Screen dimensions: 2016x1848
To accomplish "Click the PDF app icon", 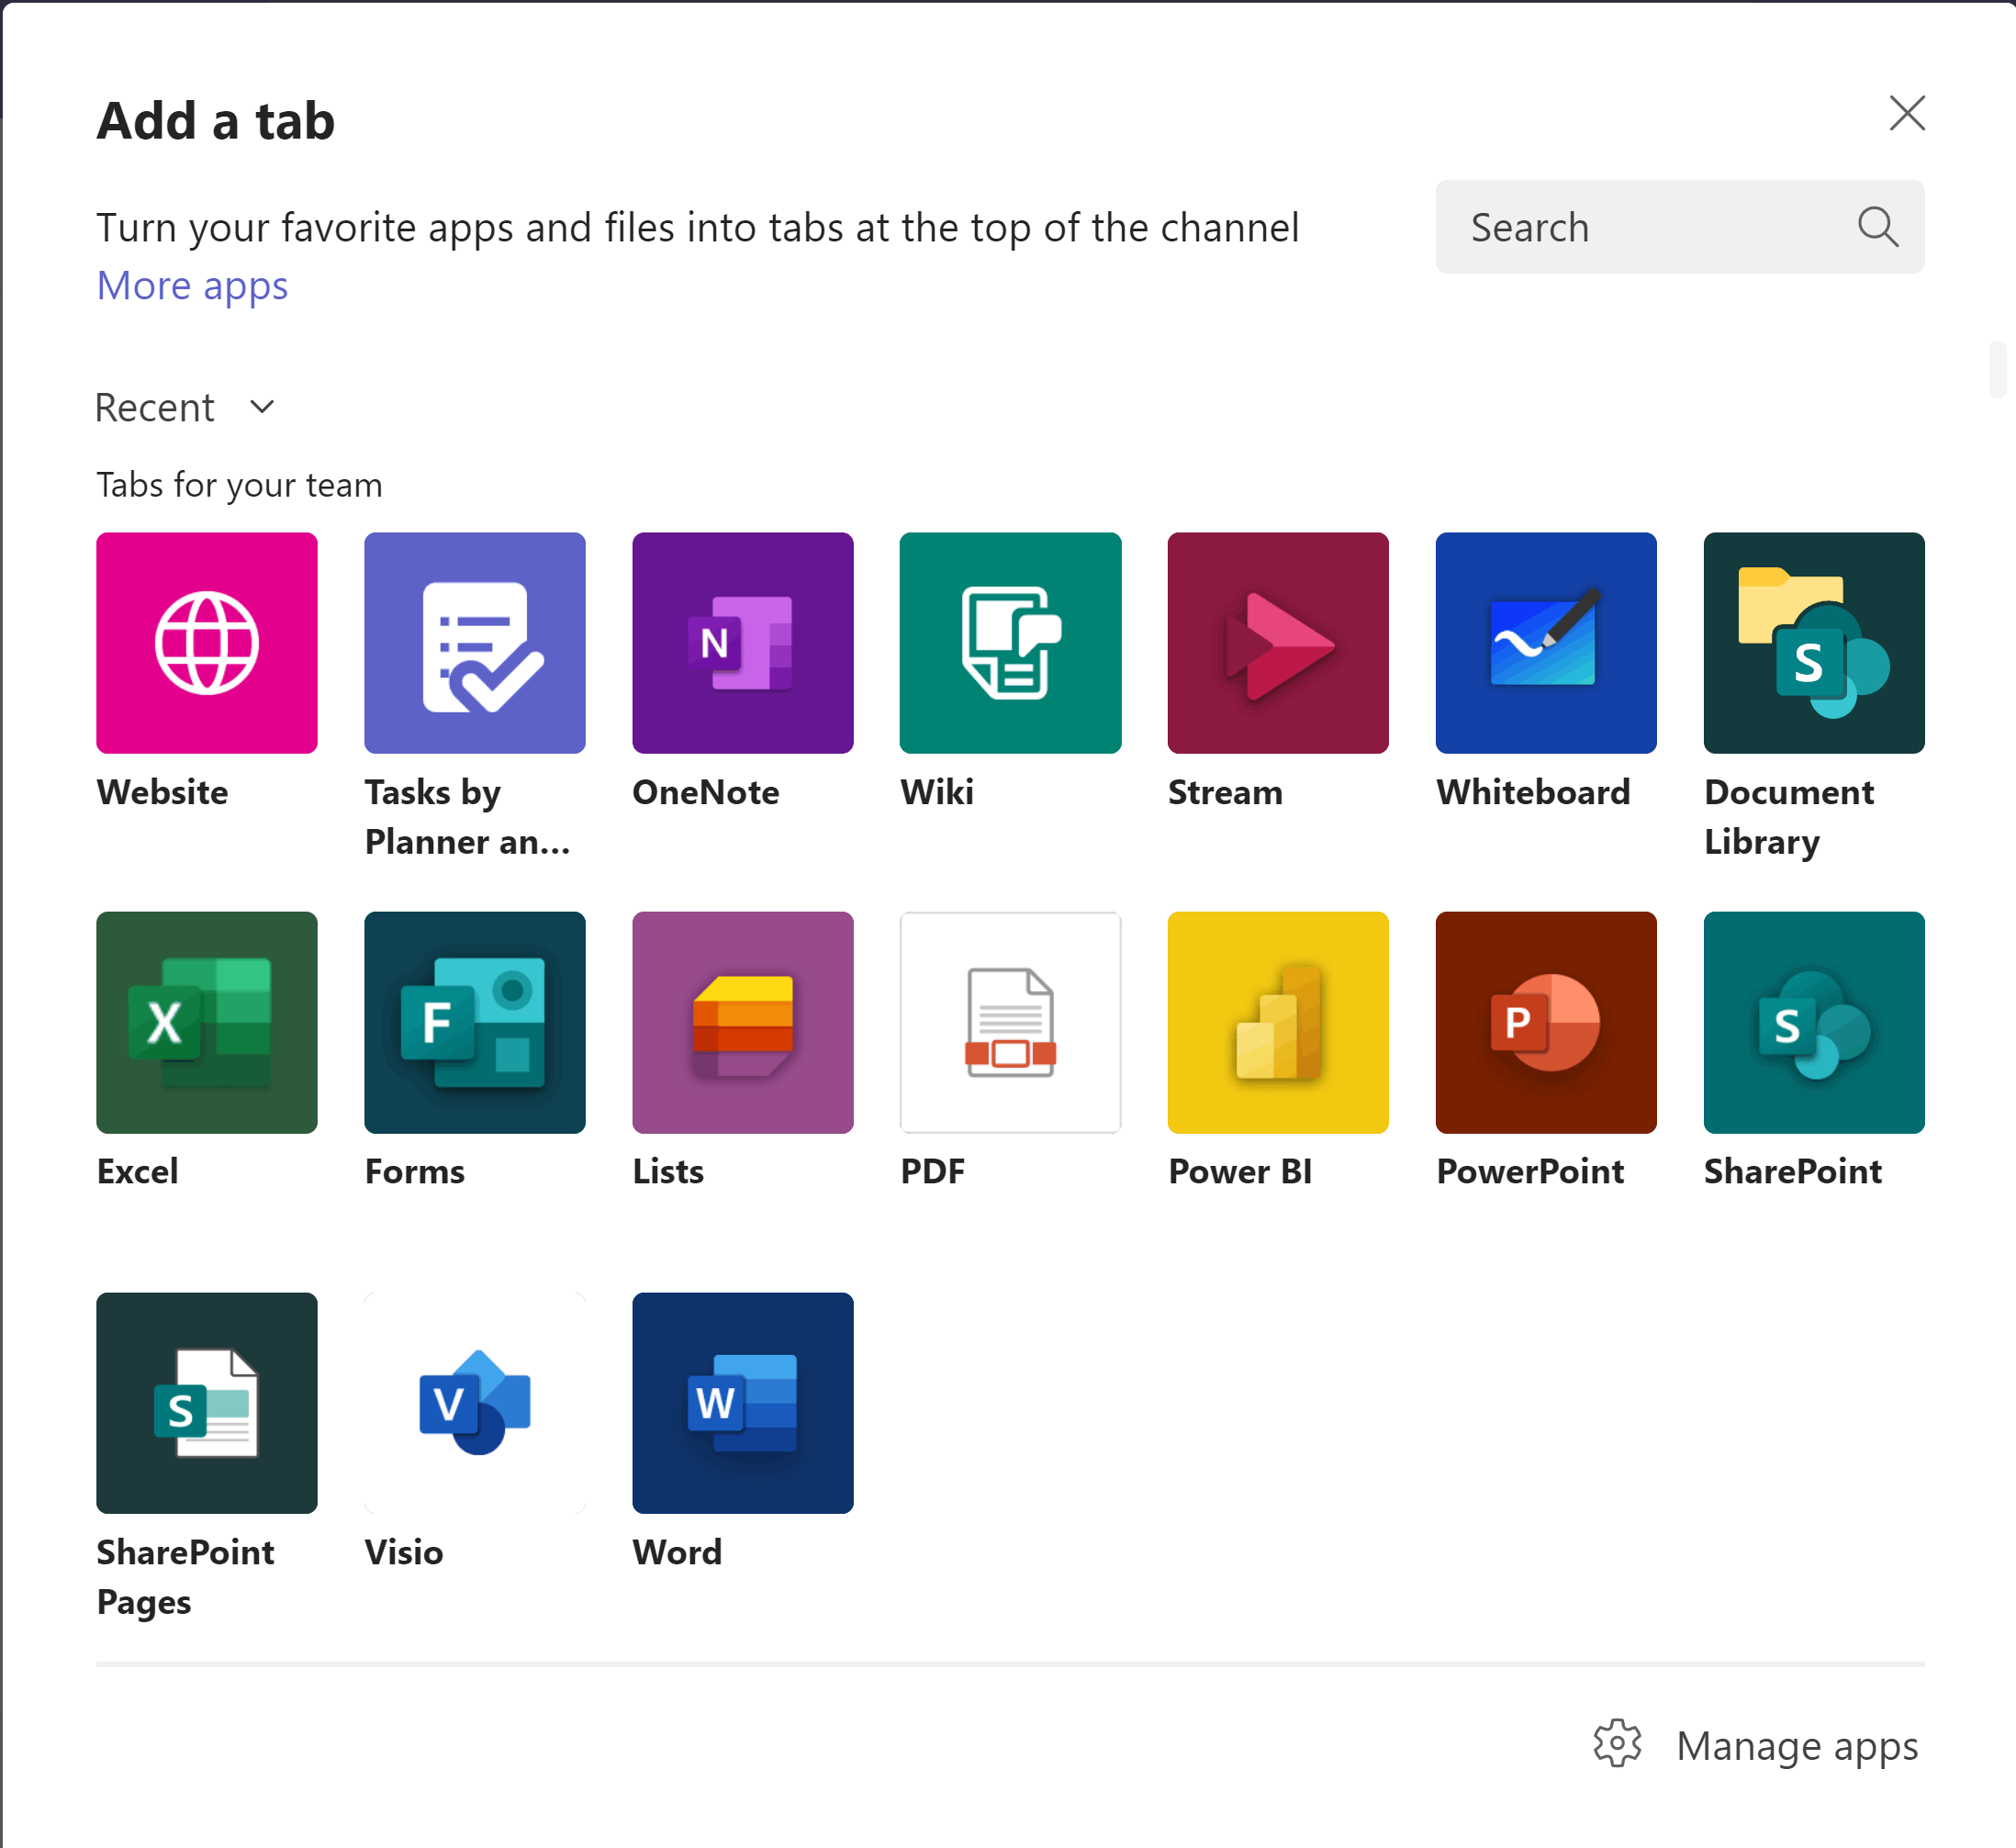I will point(1010,1022).
